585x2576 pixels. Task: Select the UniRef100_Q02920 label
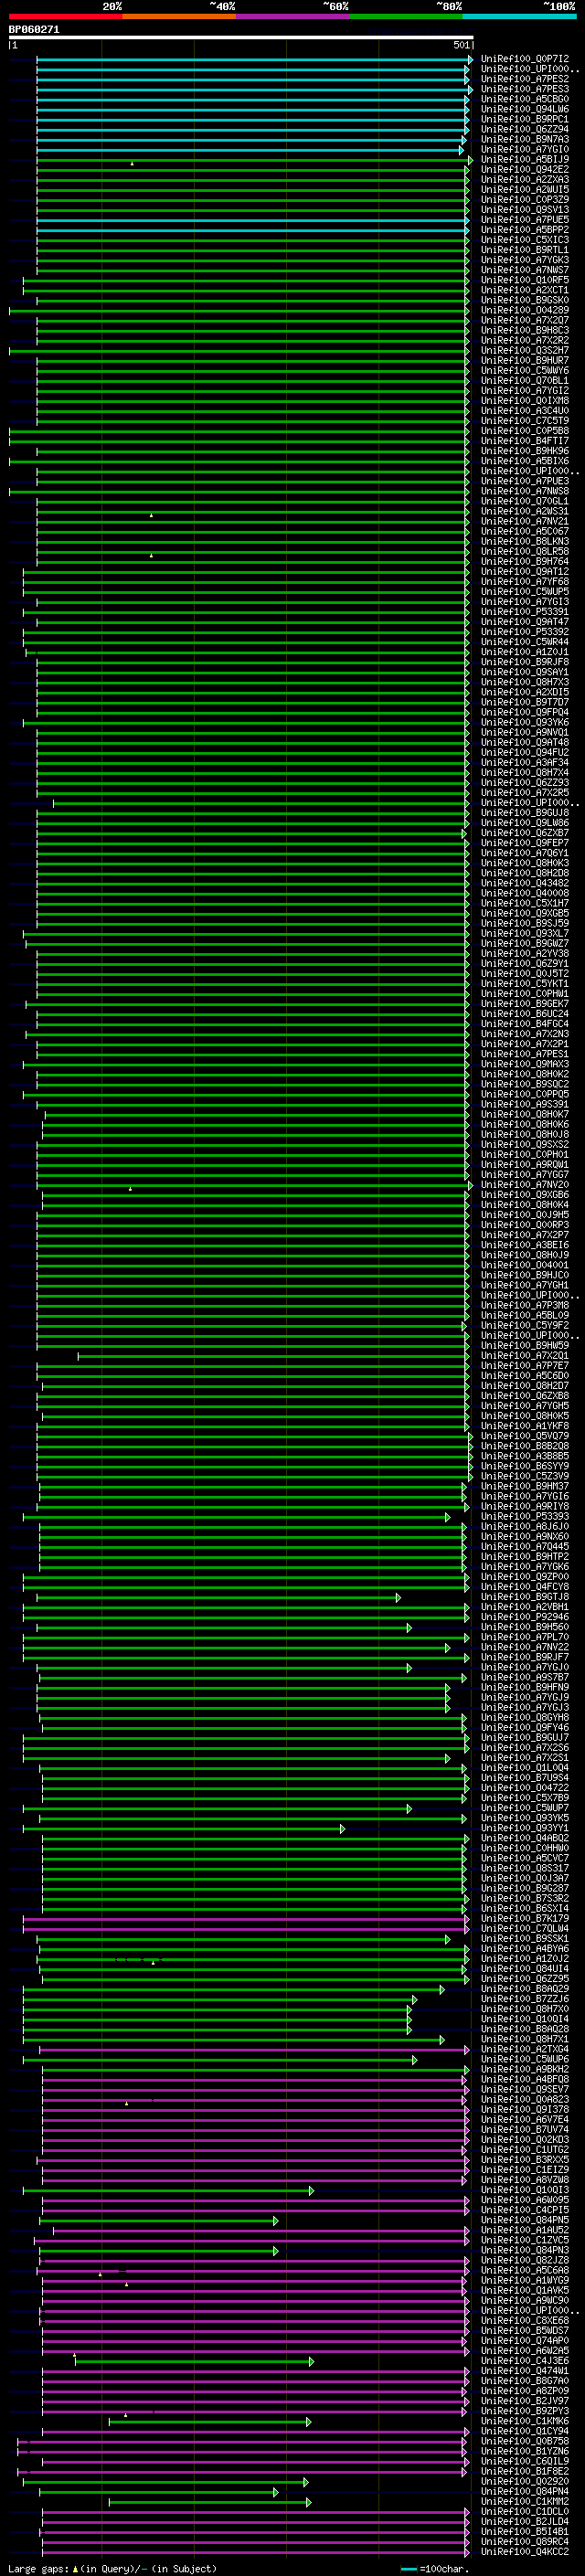coord(525,2481)
